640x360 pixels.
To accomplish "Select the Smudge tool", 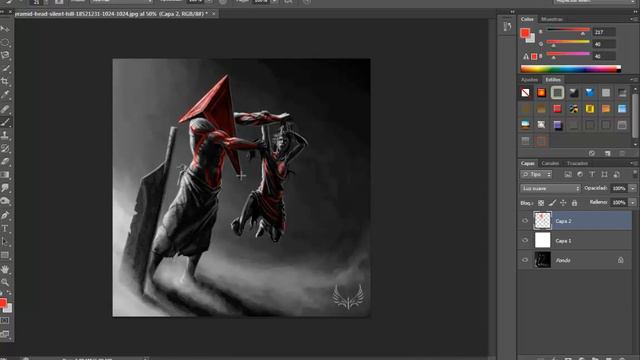I will click(5, 187).
